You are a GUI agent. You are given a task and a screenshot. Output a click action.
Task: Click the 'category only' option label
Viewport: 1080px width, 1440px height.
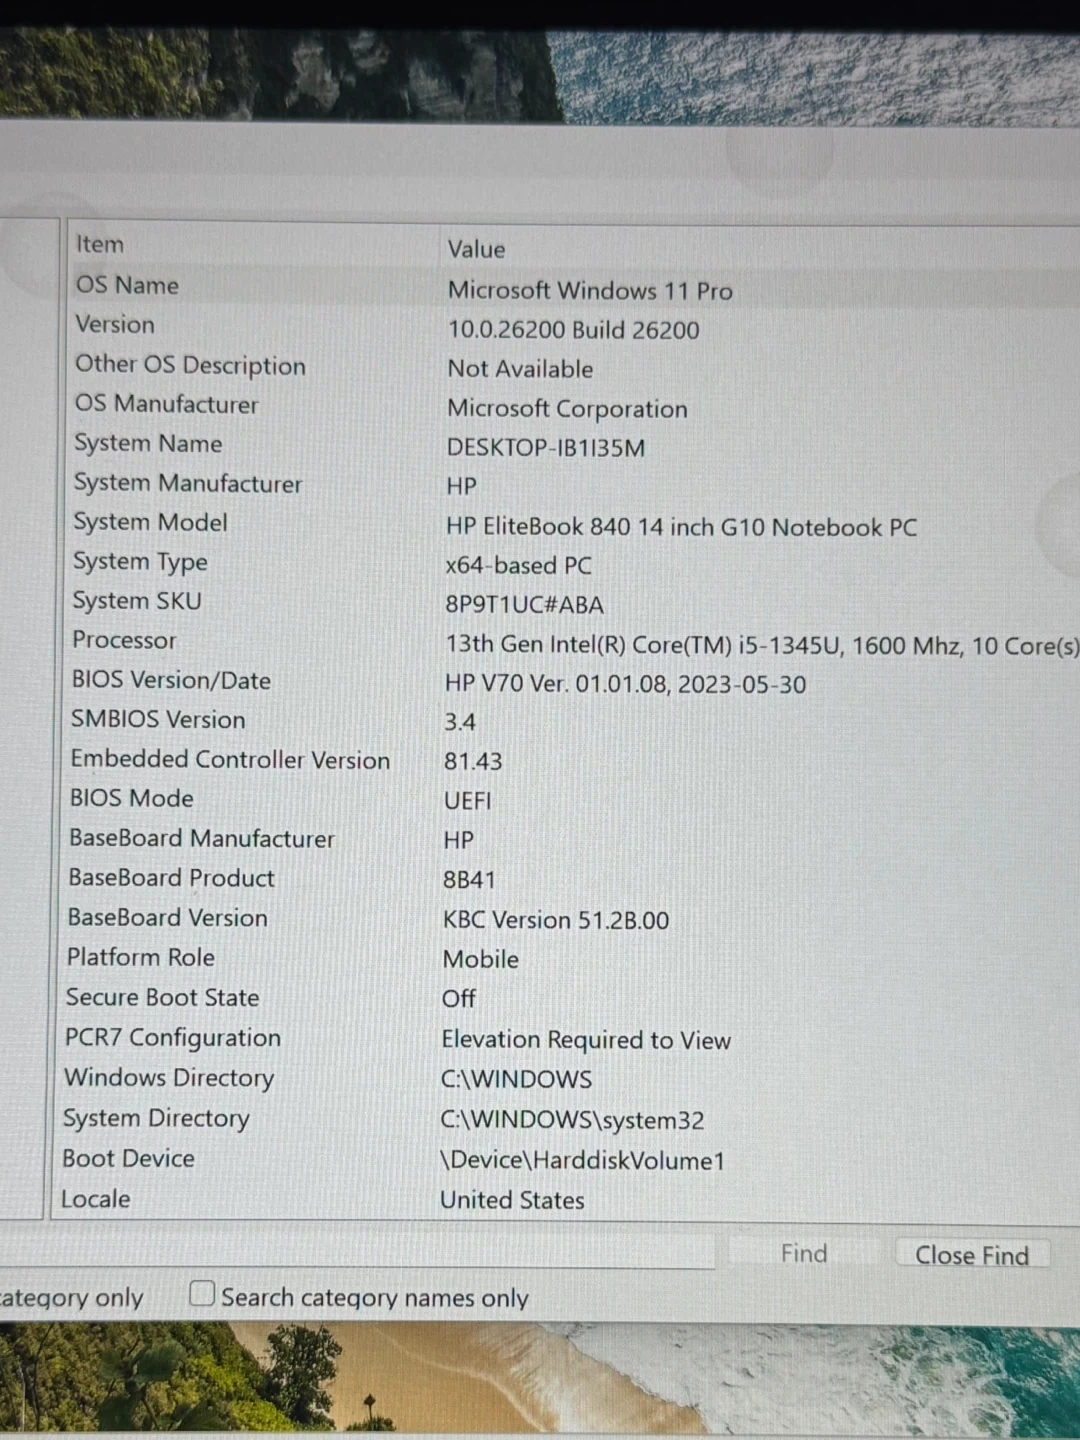72,1298
